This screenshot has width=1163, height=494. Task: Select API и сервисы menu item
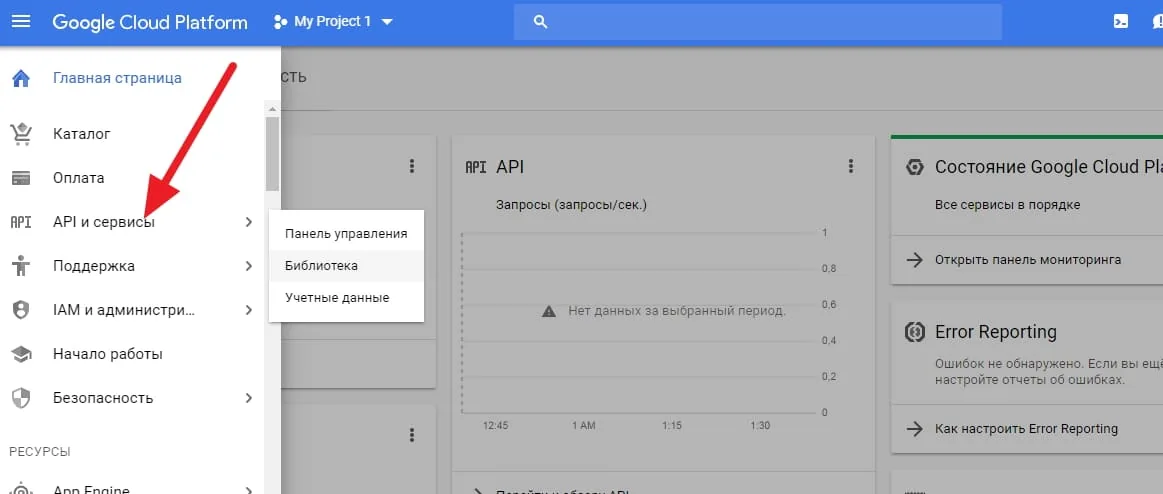pyautogui.click(x=104, y=222)
